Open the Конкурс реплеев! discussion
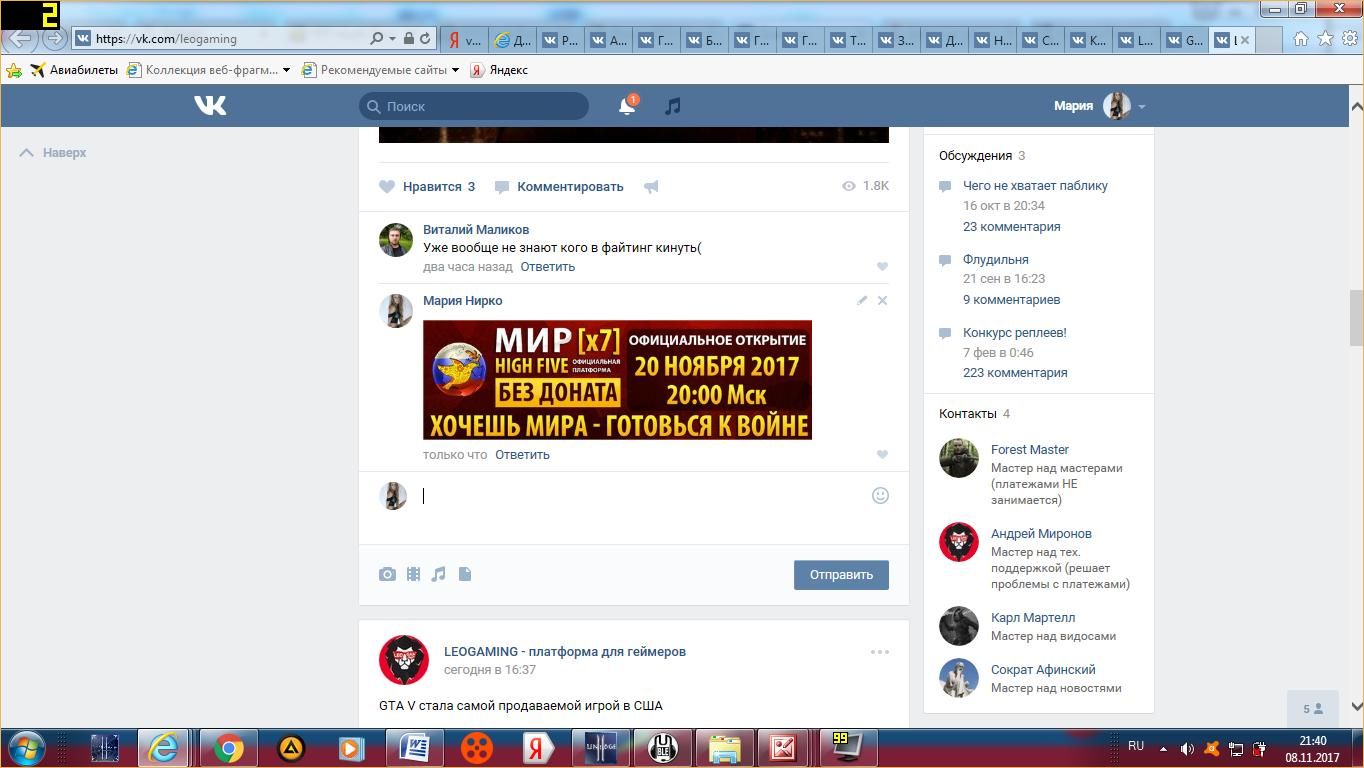 pos(1014,333)
